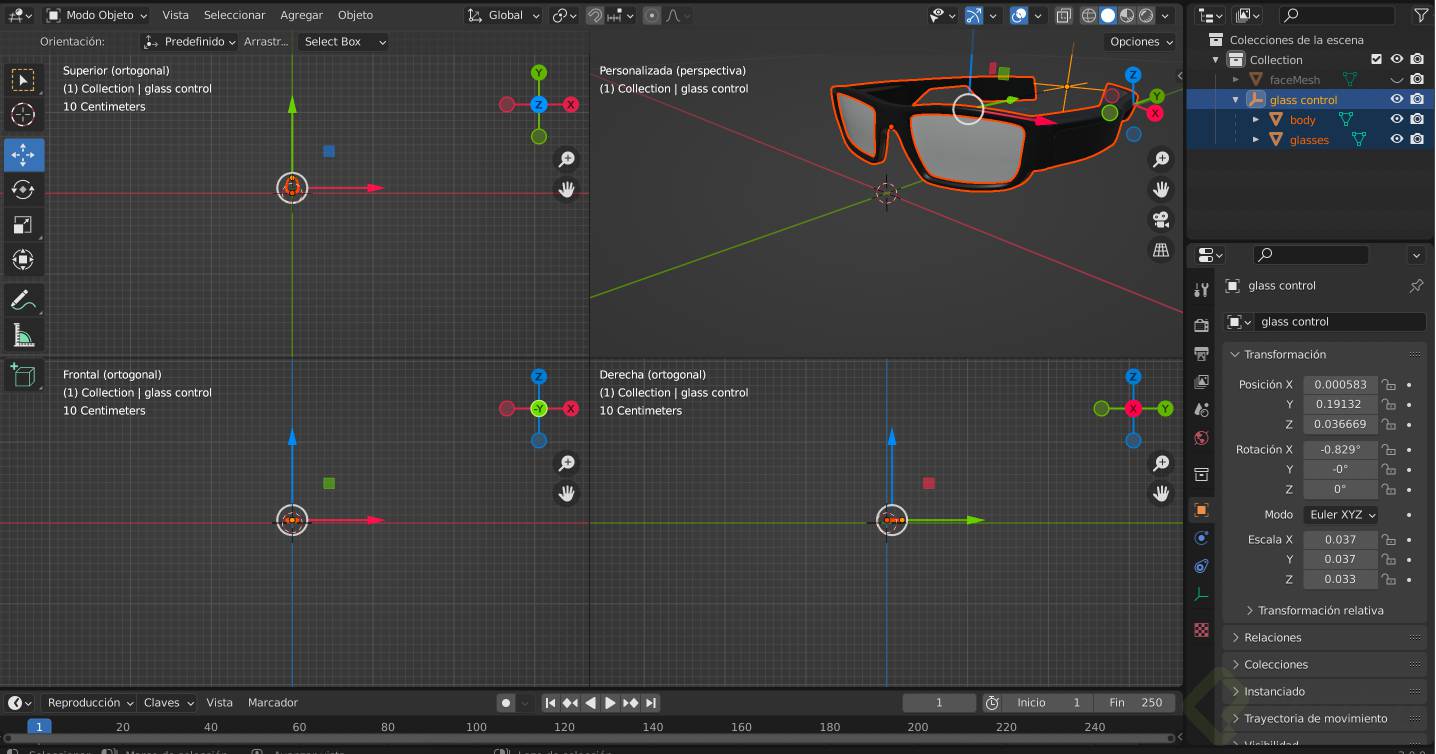The height and width of the screenshot is (754, 1436).
Task: Activate the Cursor tool
Action: [x=23, y=115]
